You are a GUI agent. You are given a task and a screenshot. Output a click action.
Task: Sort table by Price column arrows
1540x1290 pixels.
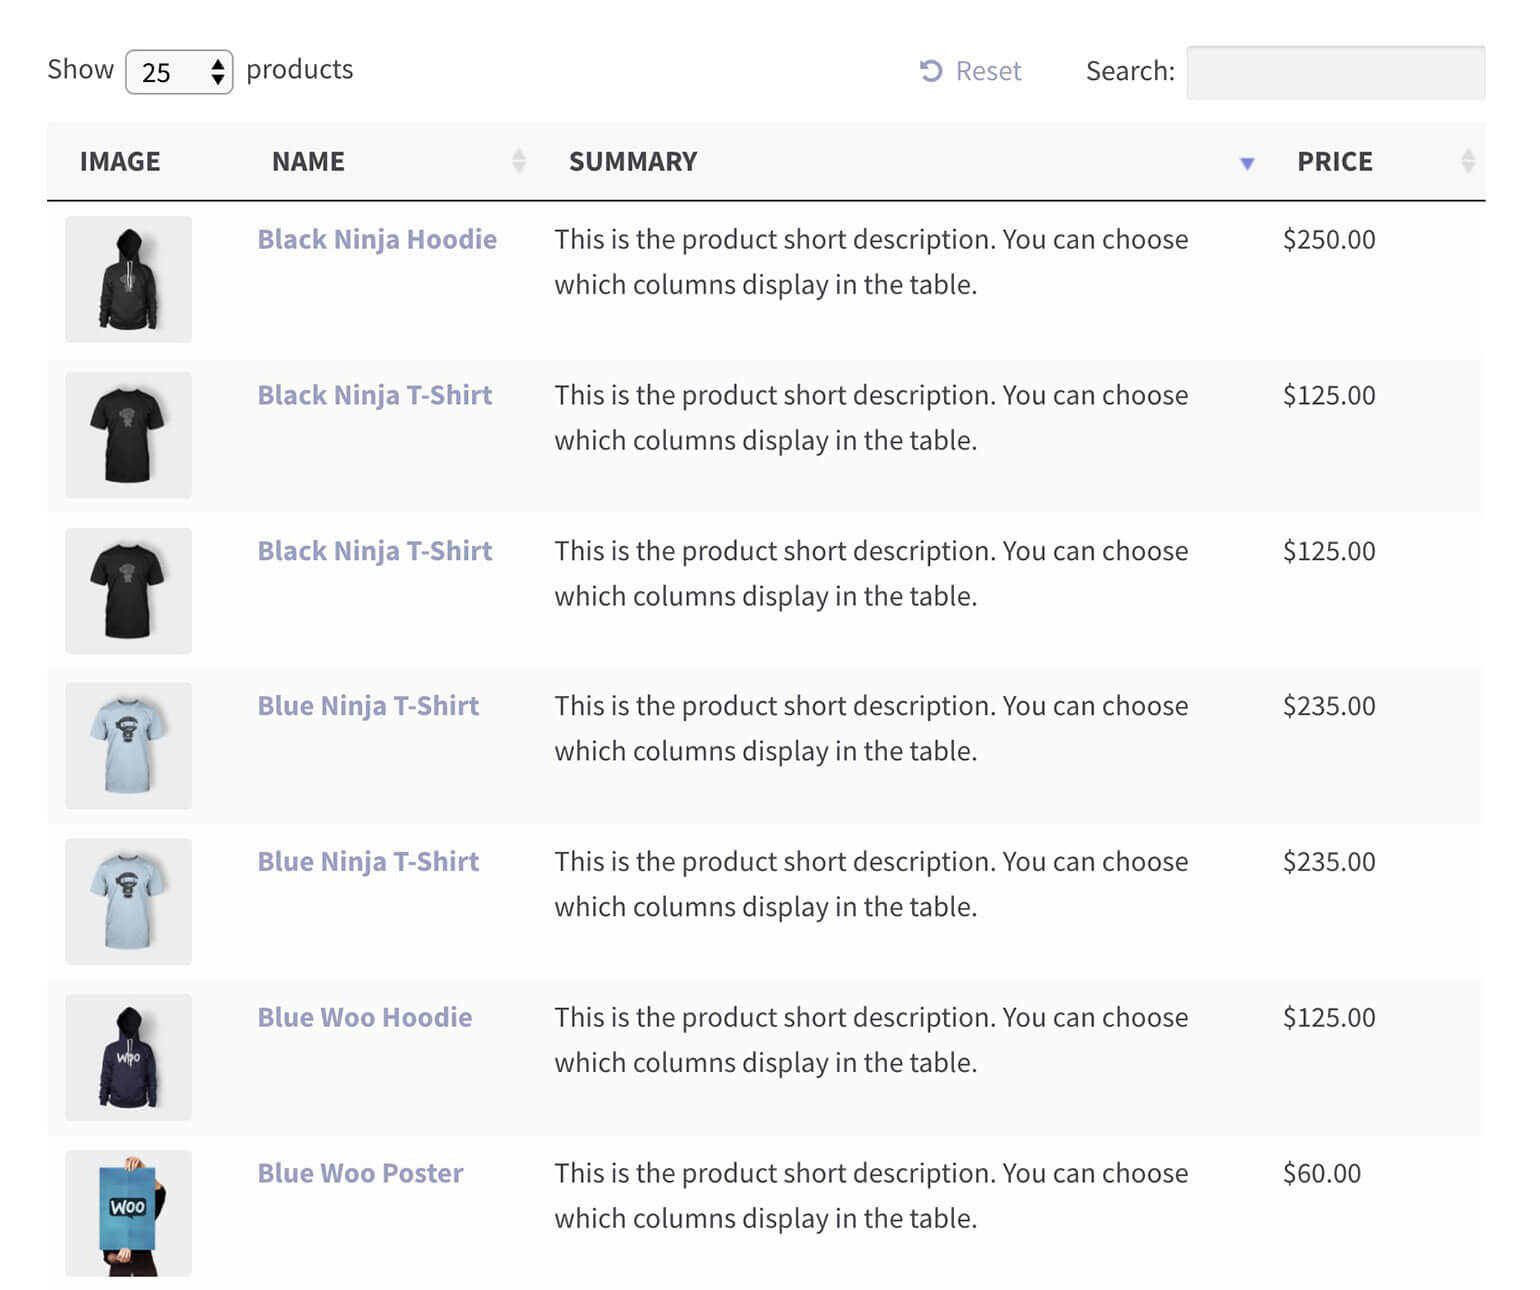1467,161
